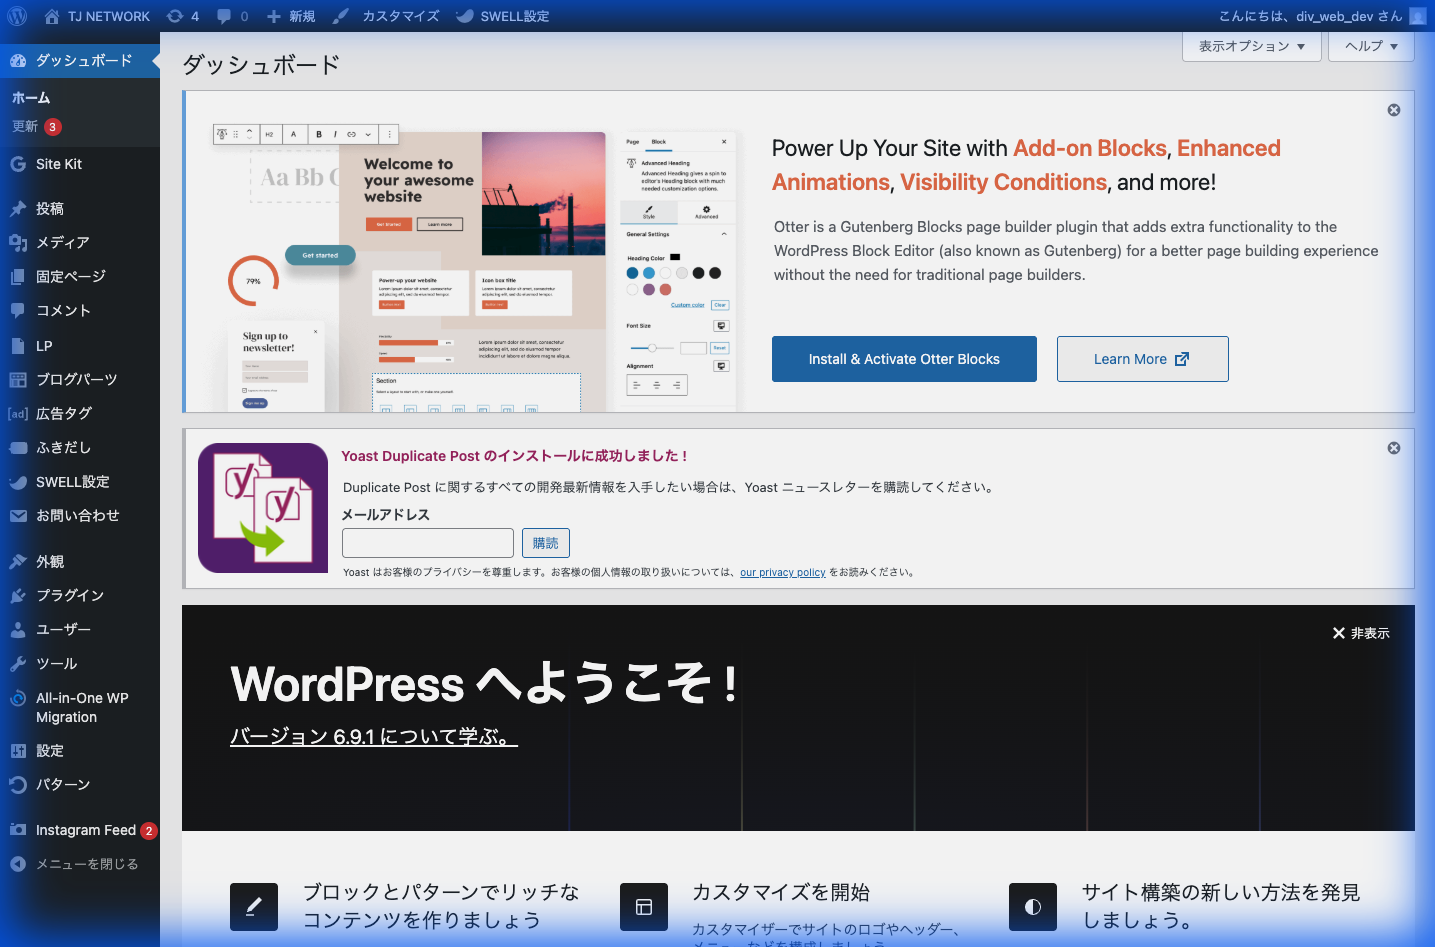Expand the 表示オプション dropdown
The height and width of the screenshot is (947, 1435).
(x=1251, y=46)
